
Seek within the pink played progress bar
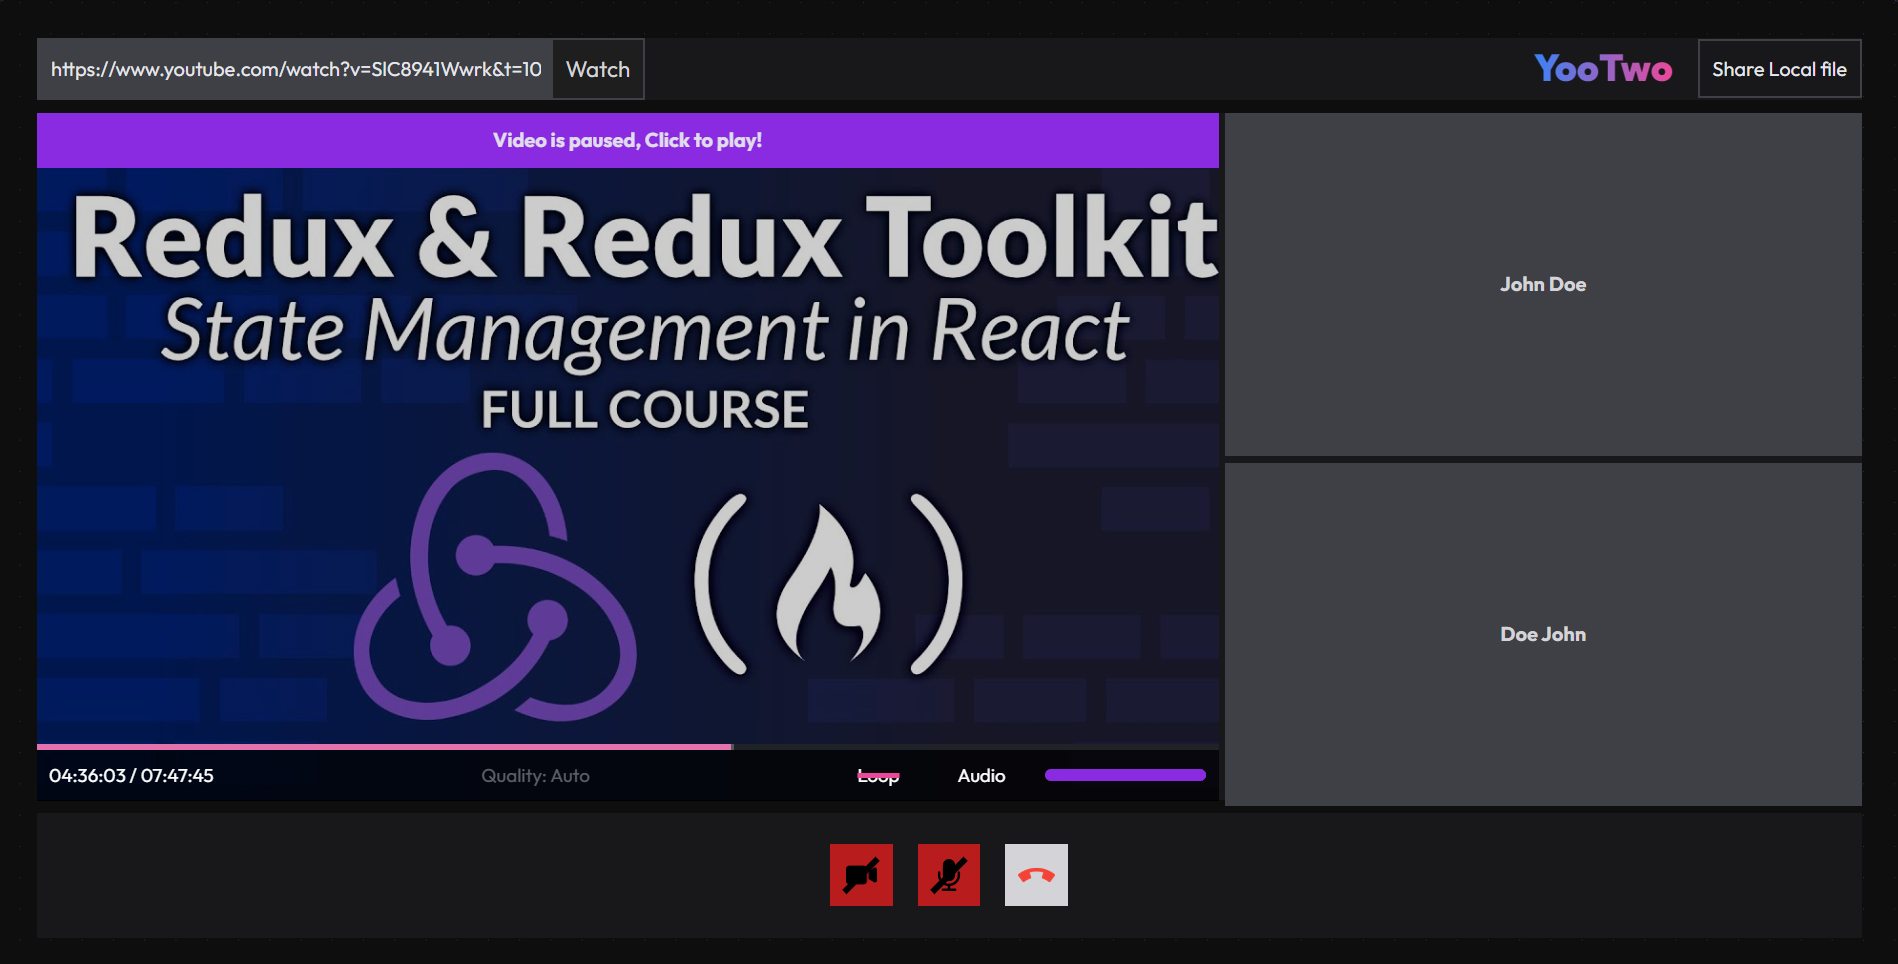[x=385, y=747]
